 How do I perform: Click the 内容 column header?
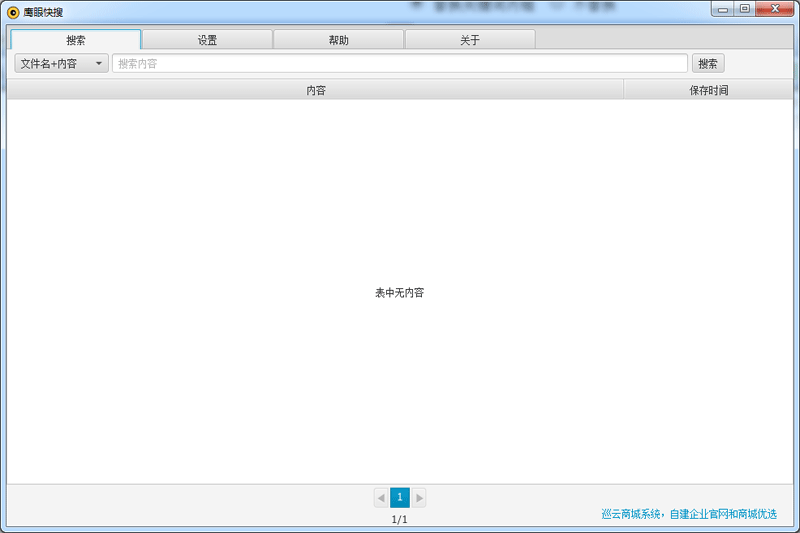coord(315,90)
